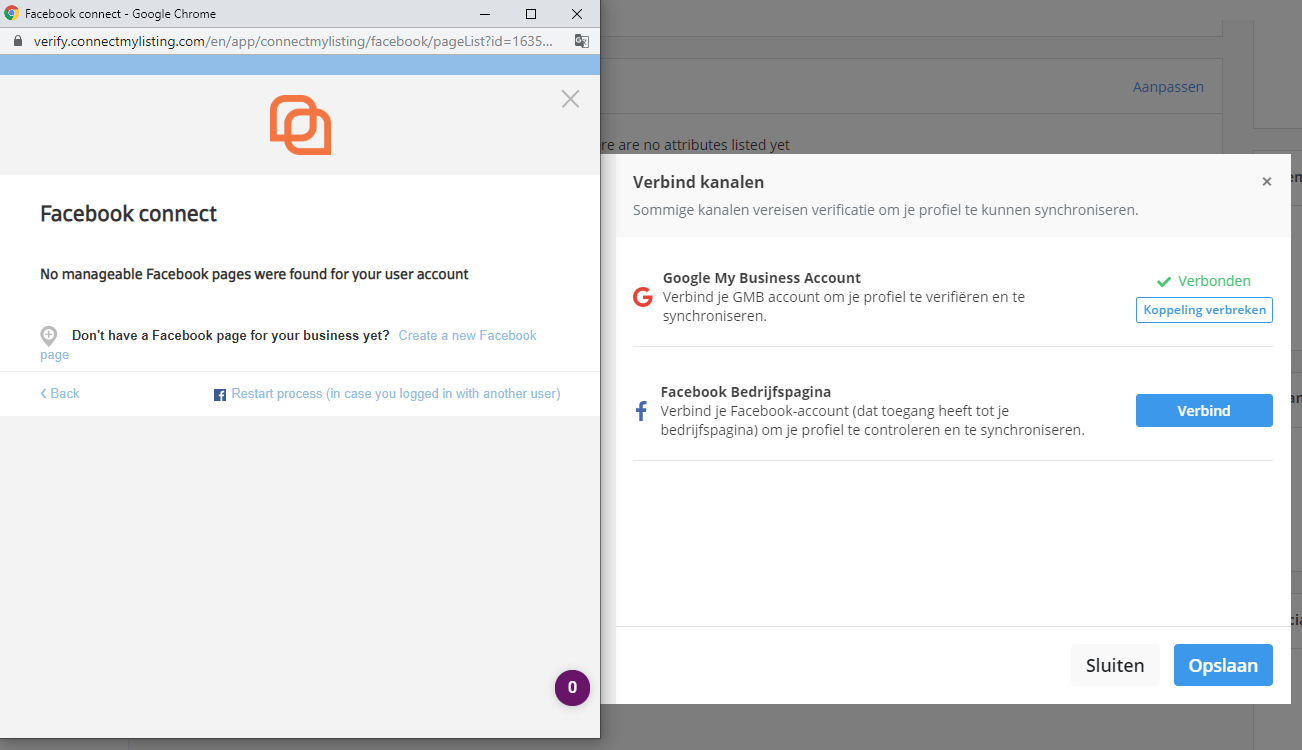Click the Facebook icon beside Restart process
The width and height of the screenshot is (1302, 750).
pyautogui.click(x=220, y=395)
